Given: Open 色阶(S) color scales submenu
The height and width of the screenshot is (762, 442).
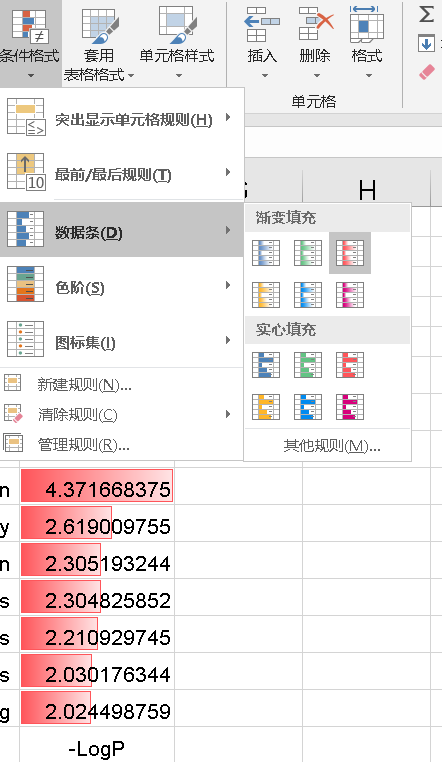Looking at the screenshot, I should coord(121,286).
